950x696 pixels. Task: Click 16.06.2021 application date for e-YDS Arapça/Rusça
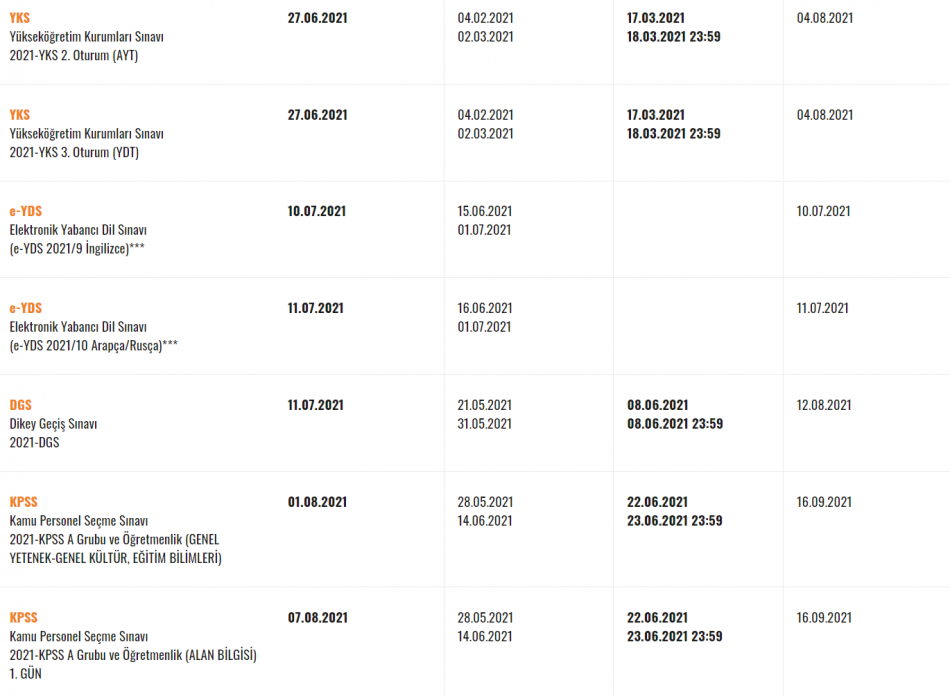484,308
